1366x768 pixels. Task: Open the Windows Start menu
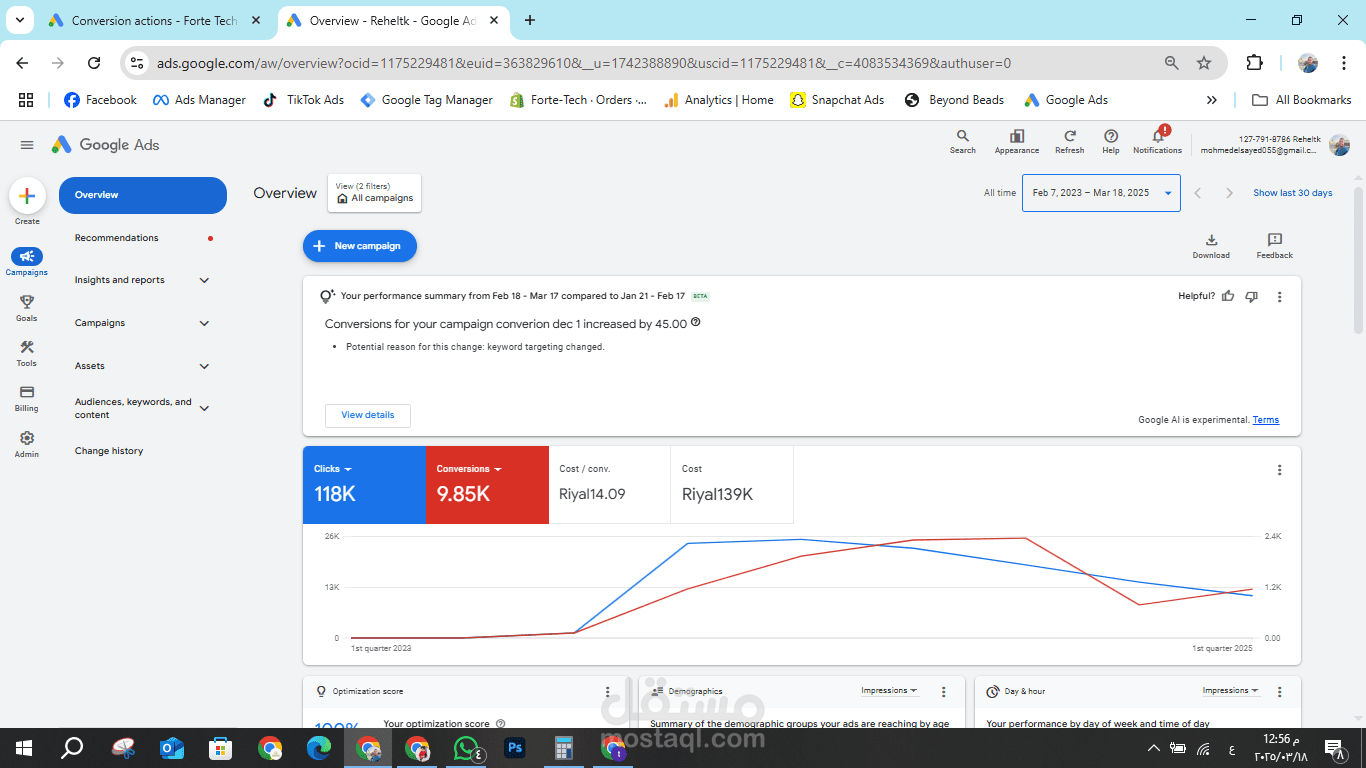[x=24, y=747]
